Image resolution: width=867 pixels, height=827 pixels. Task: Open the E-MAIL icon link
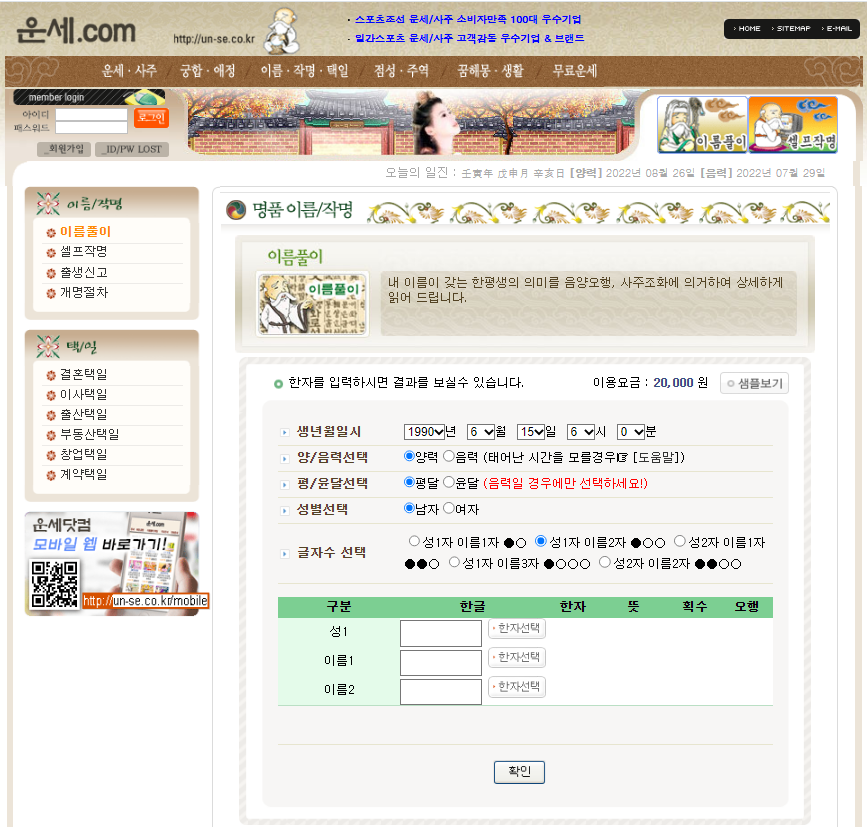tap(836, 29)
